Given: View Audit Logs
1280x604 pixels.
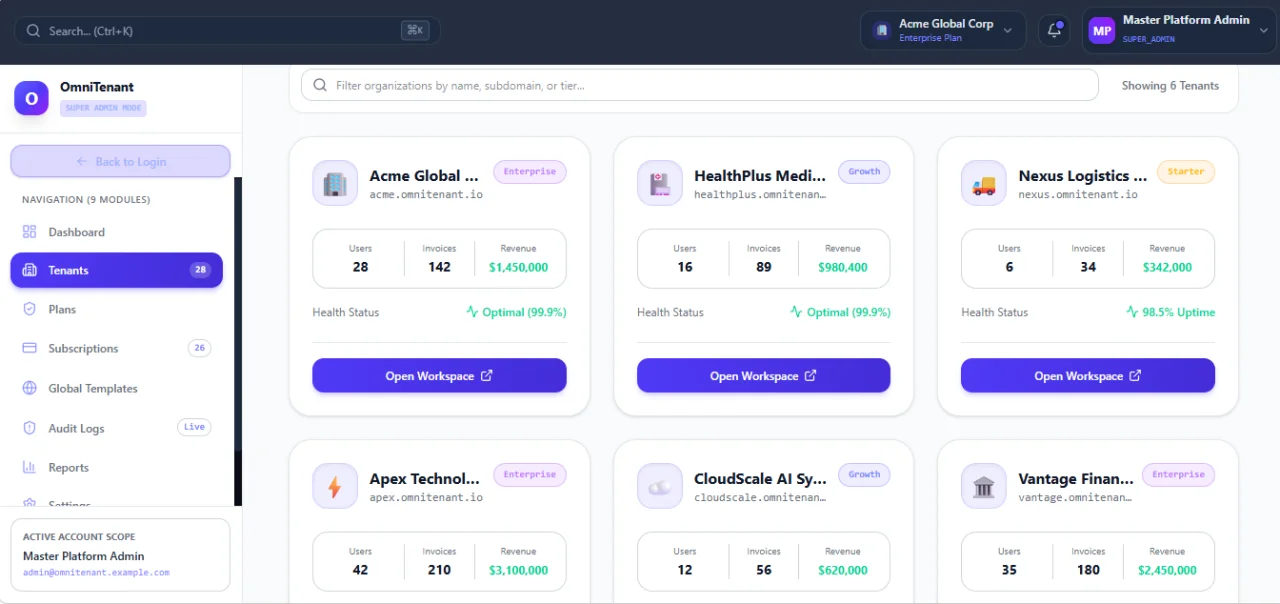Looking at the screenshot, I should (117, 428).
